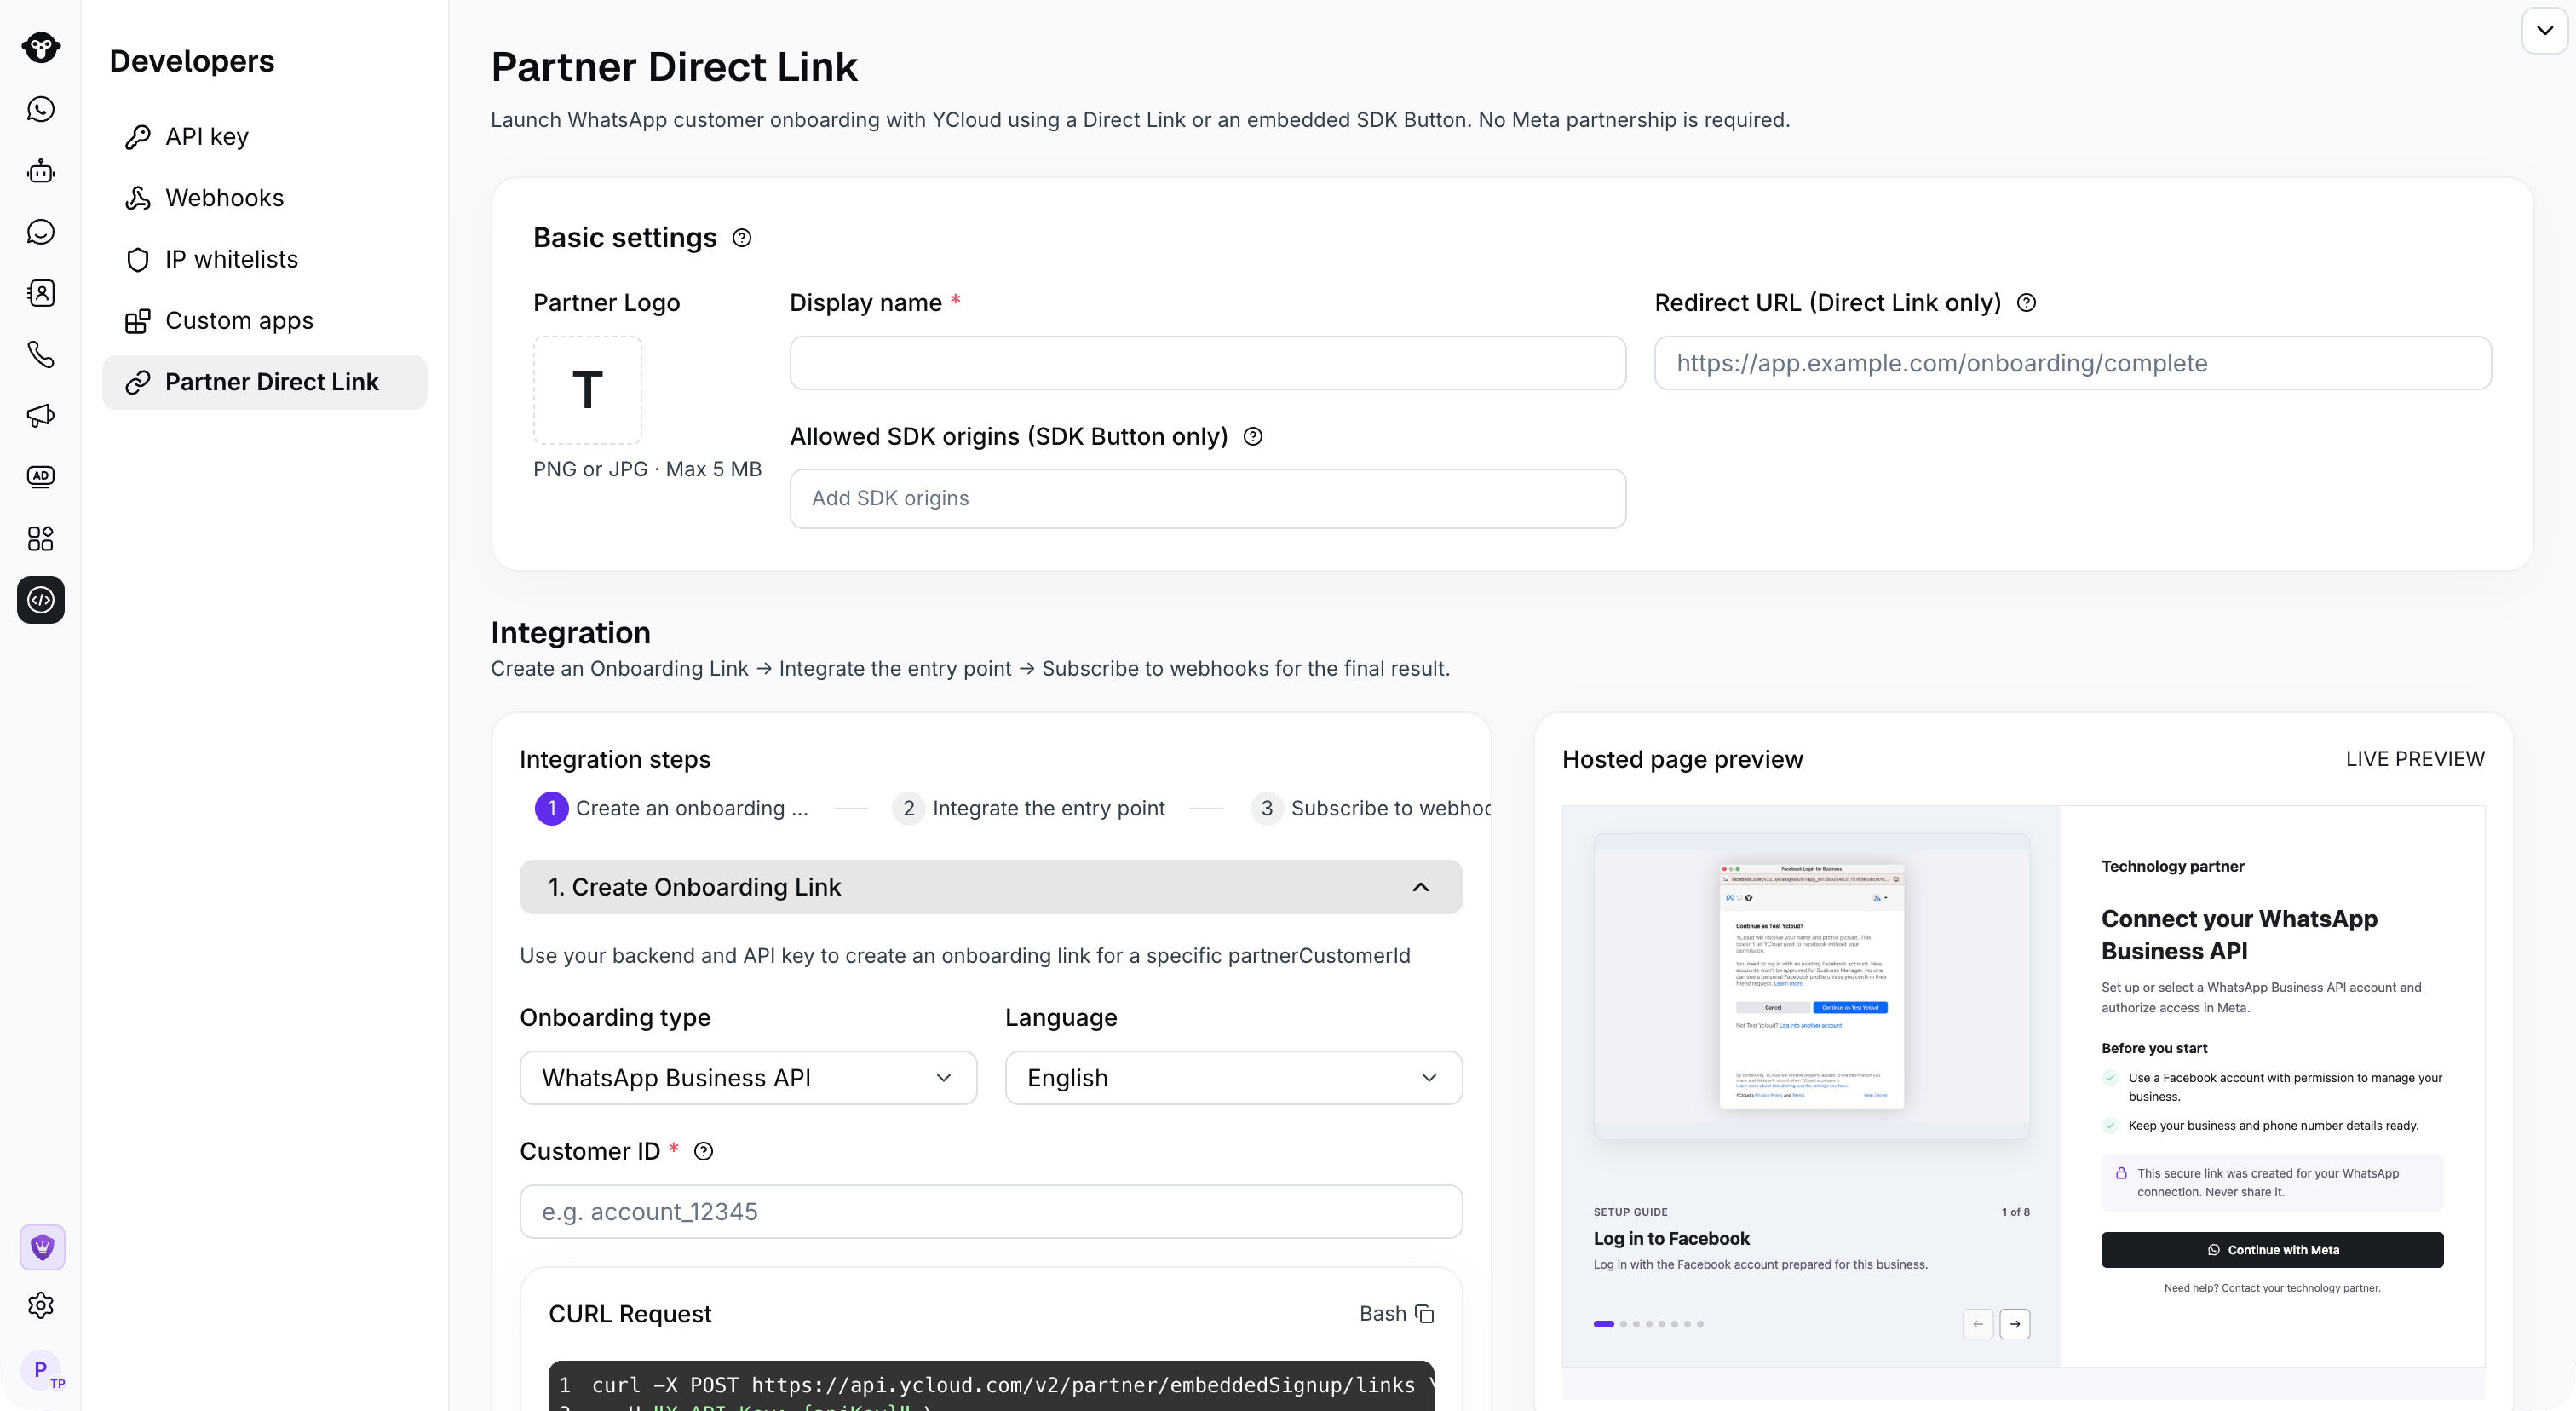Select the developers code icon
The image size is (2576, 1411).
[x=41, y=600]
